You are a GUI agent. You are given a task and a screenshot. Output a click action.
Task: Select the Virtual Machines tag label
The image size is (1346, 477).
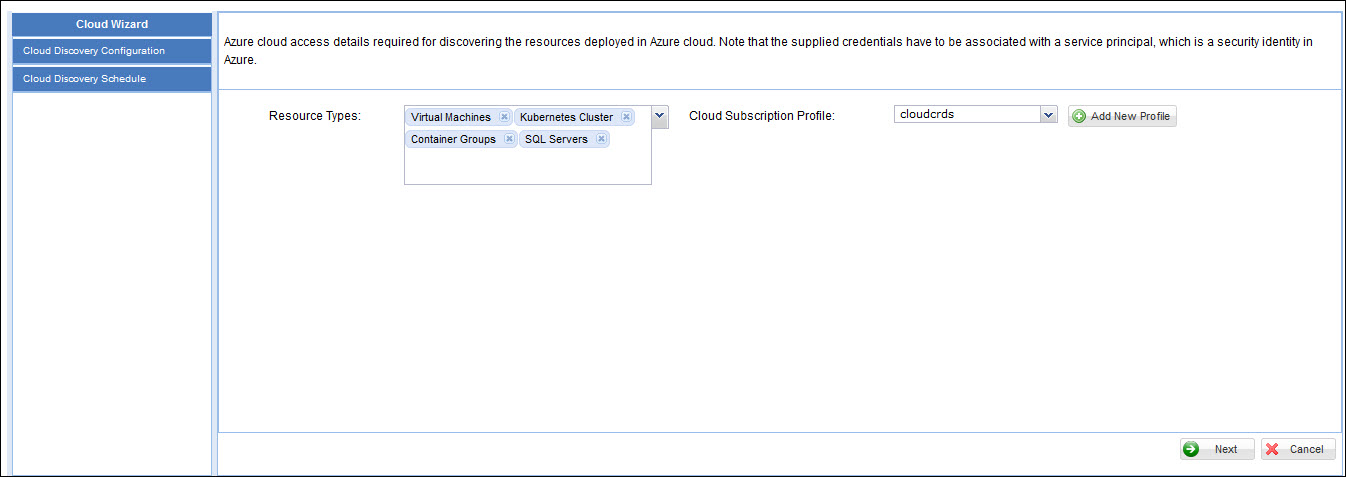451,117
